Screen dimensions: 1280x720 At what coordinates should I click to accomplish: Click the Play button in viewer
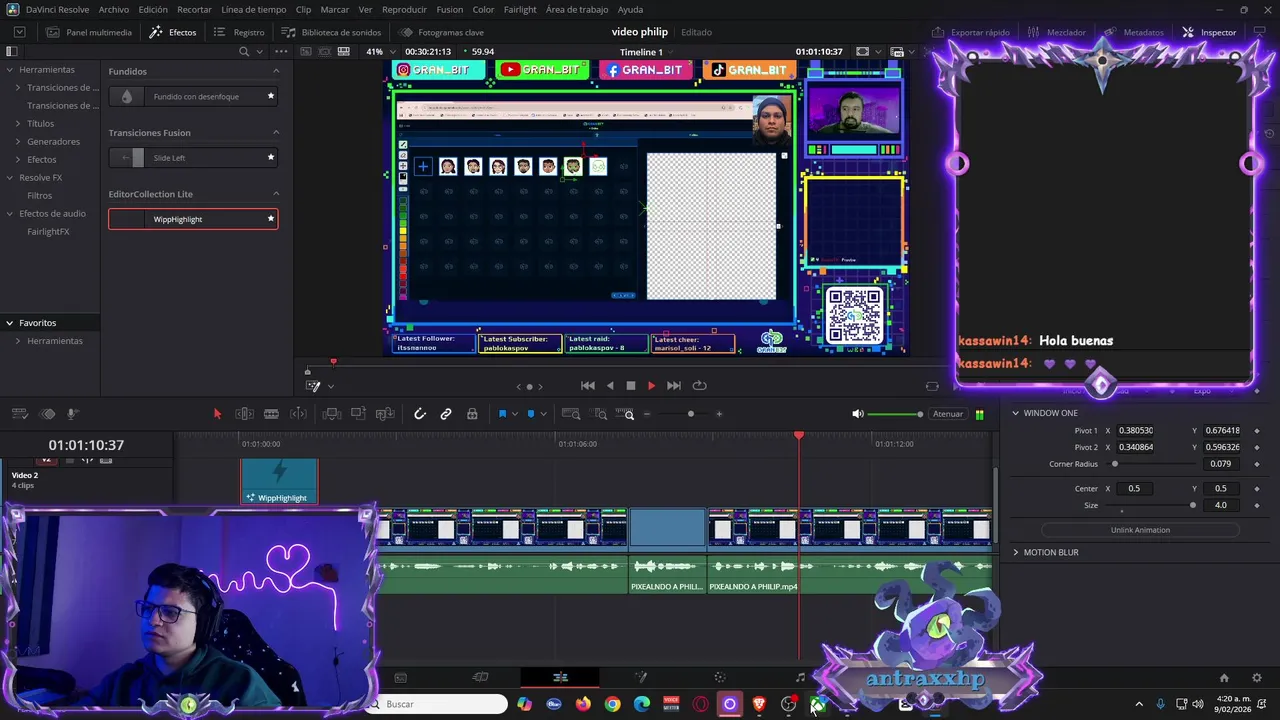651,385
